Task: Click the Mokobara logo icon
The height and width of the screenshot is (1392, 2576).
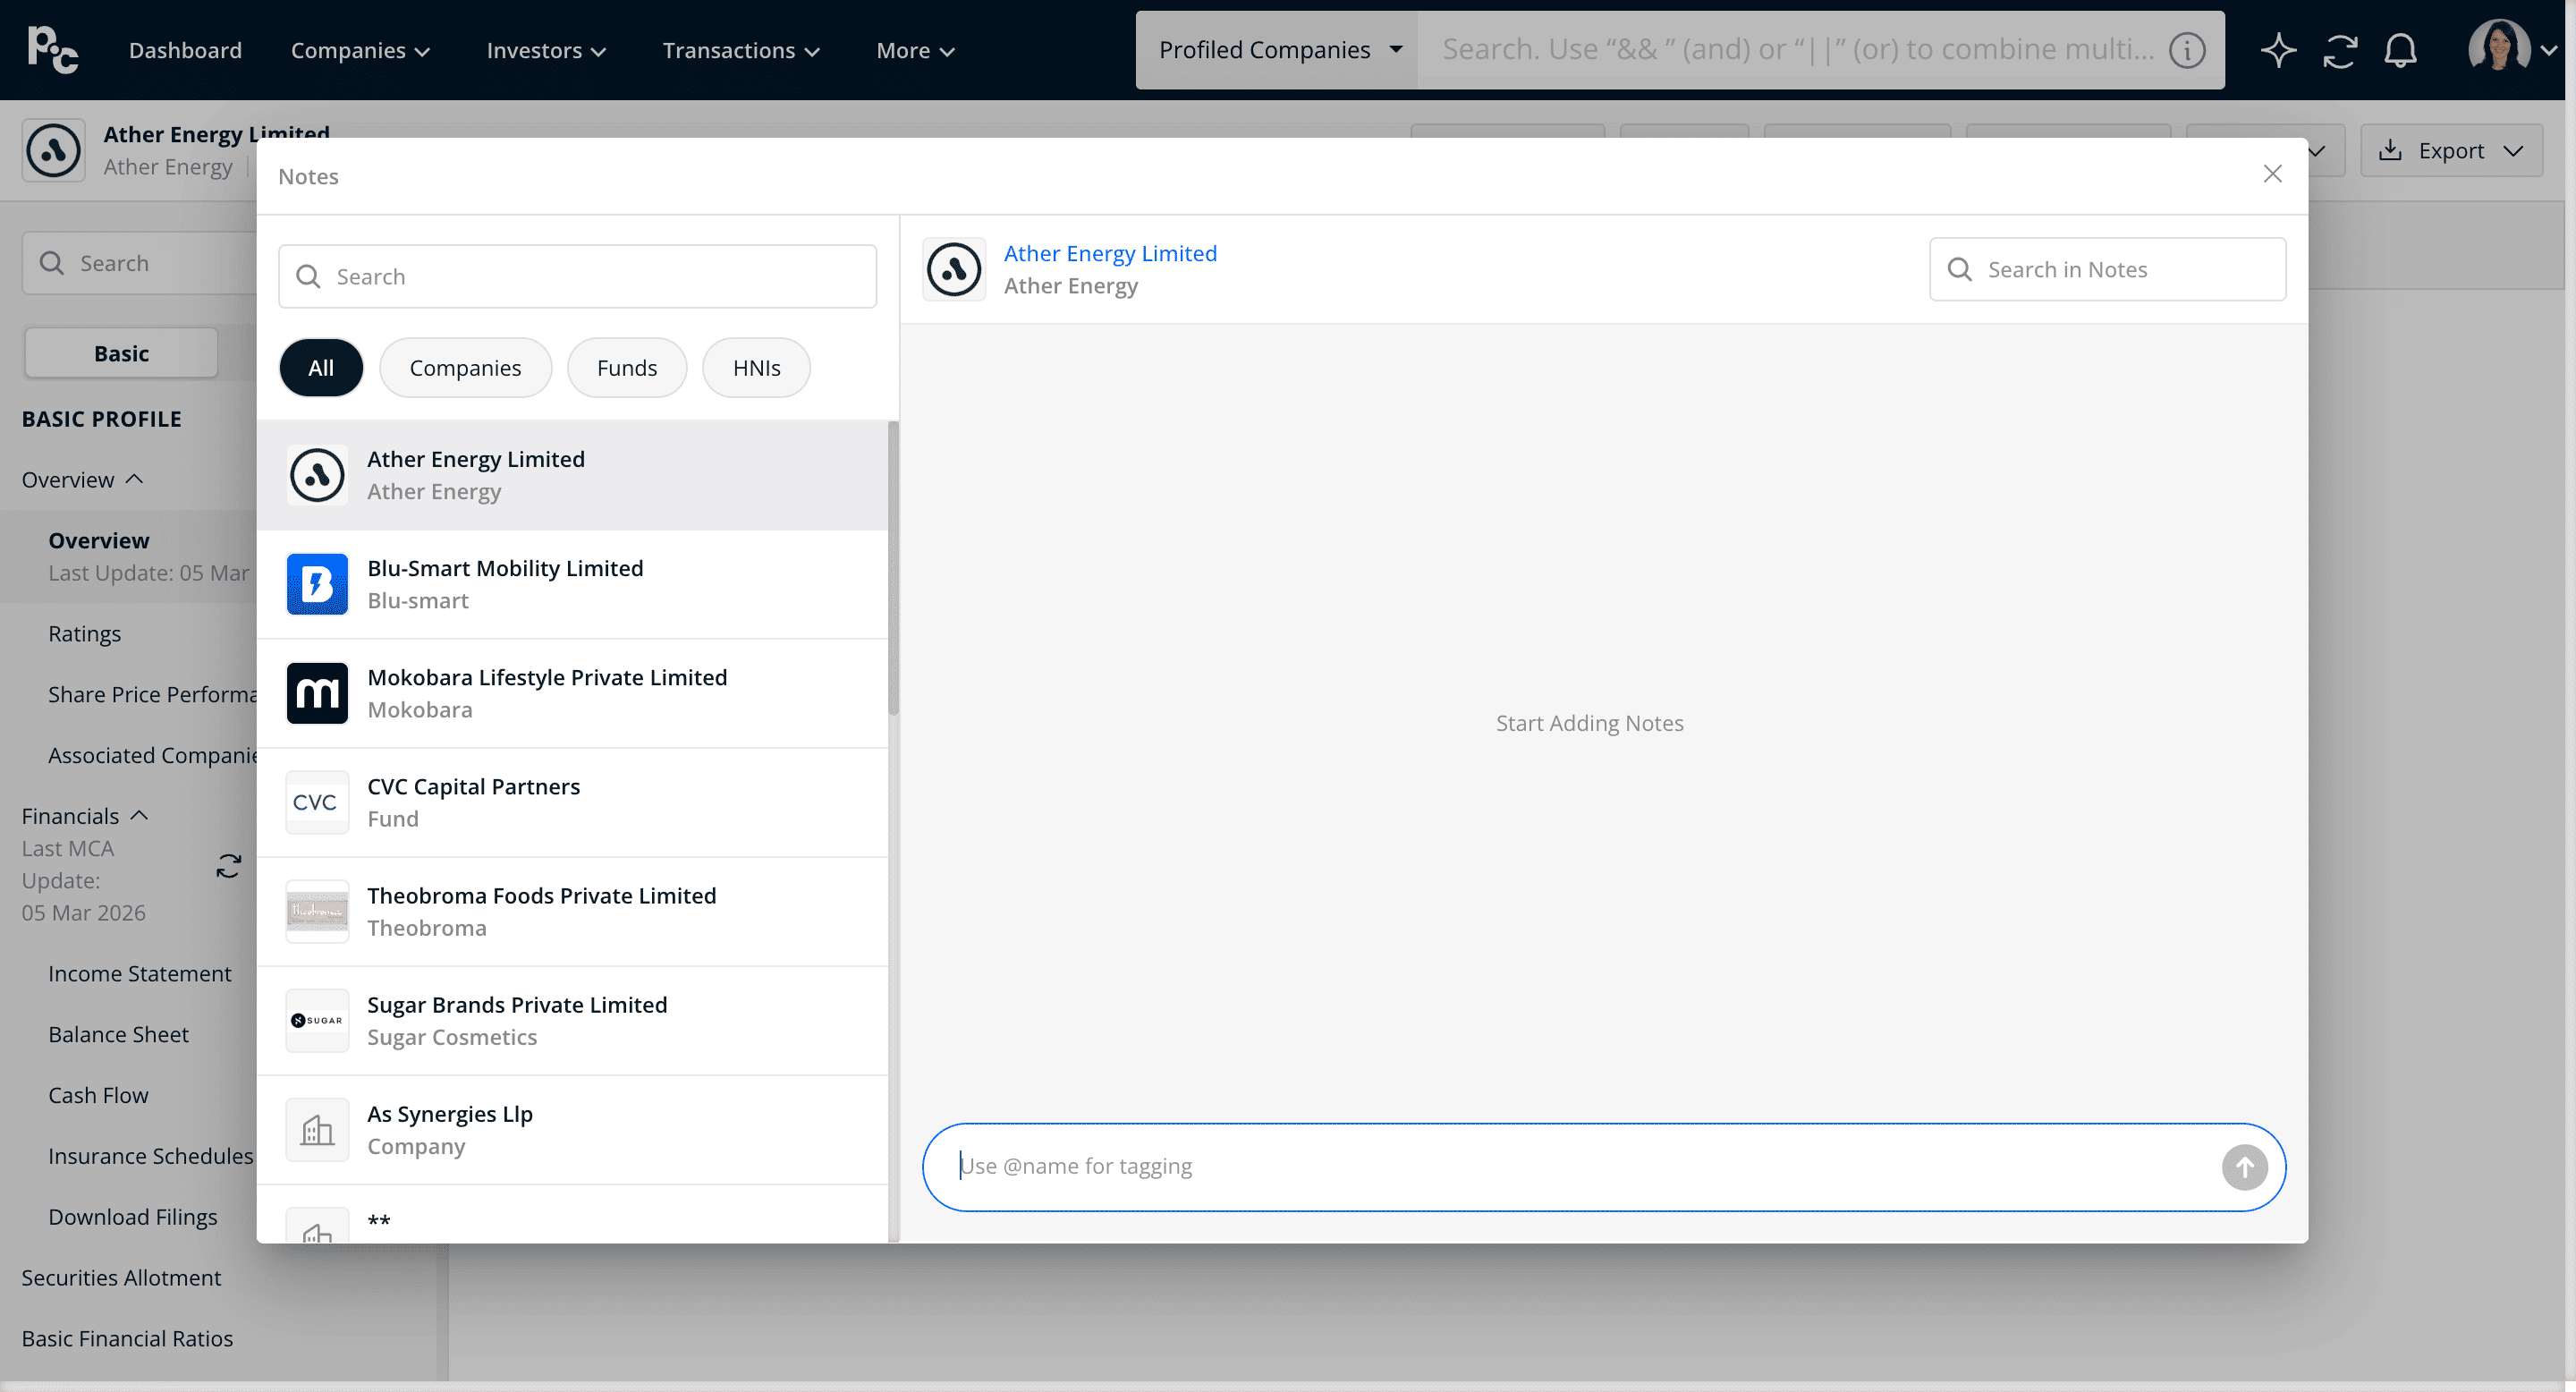Action: tap(317, 693)
